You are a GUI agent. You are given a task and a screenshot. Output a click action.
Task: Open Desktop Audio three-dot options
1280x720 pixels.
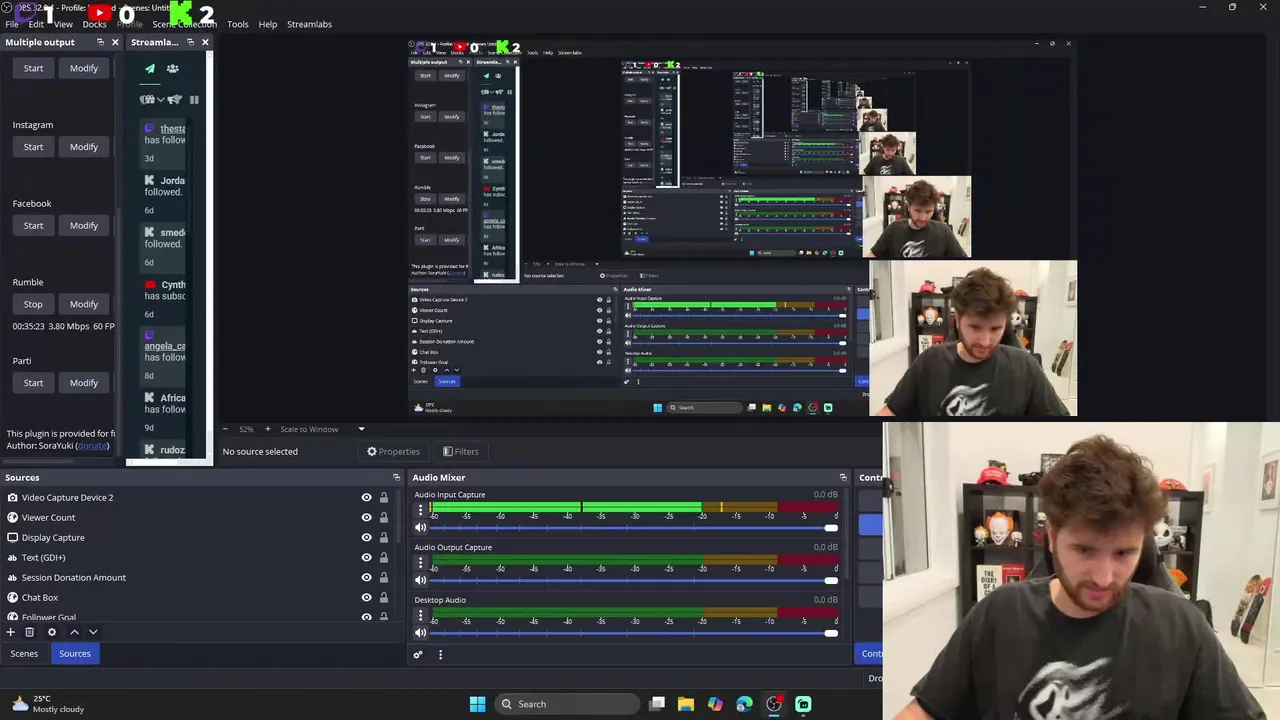coord(421,614)
